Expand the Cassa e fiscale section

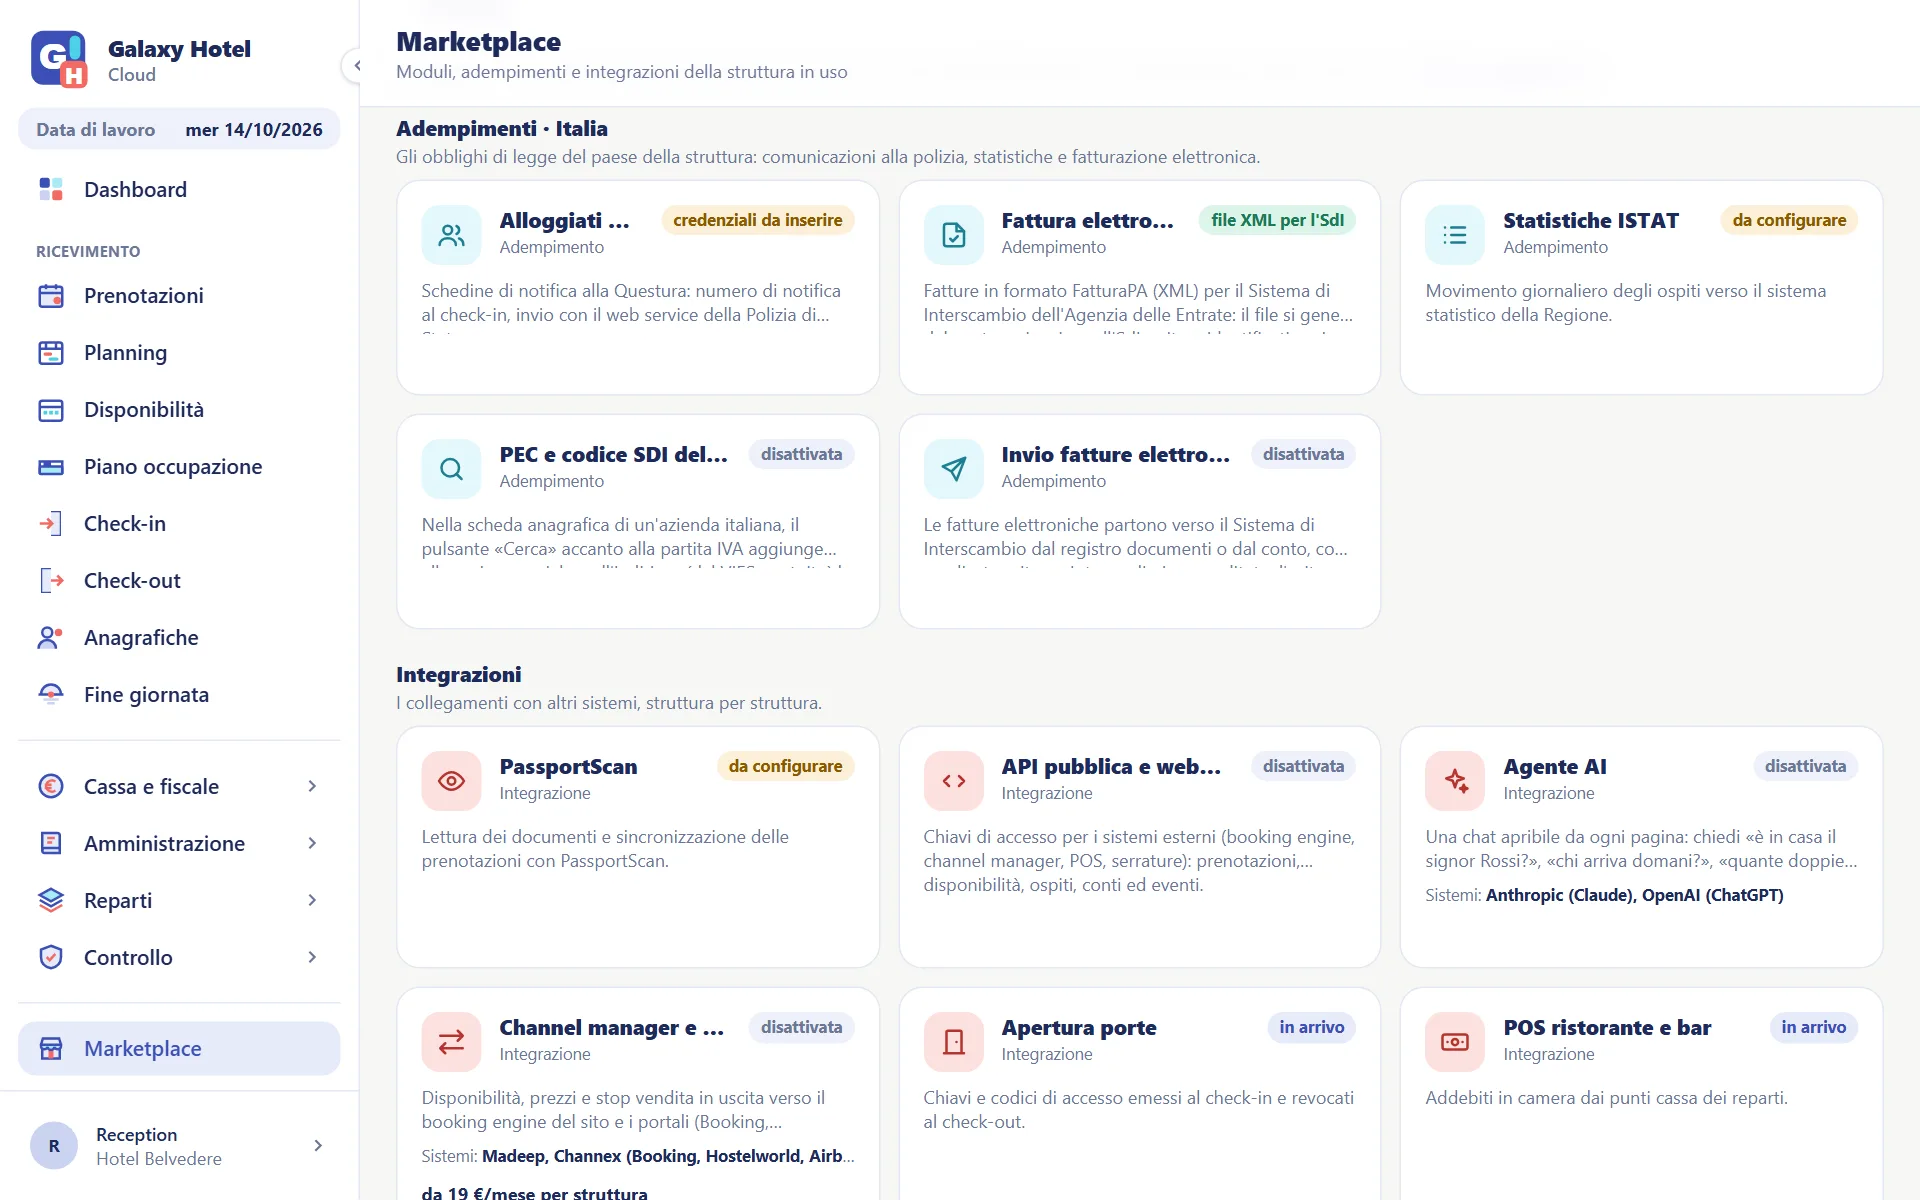tap(179, 786)
